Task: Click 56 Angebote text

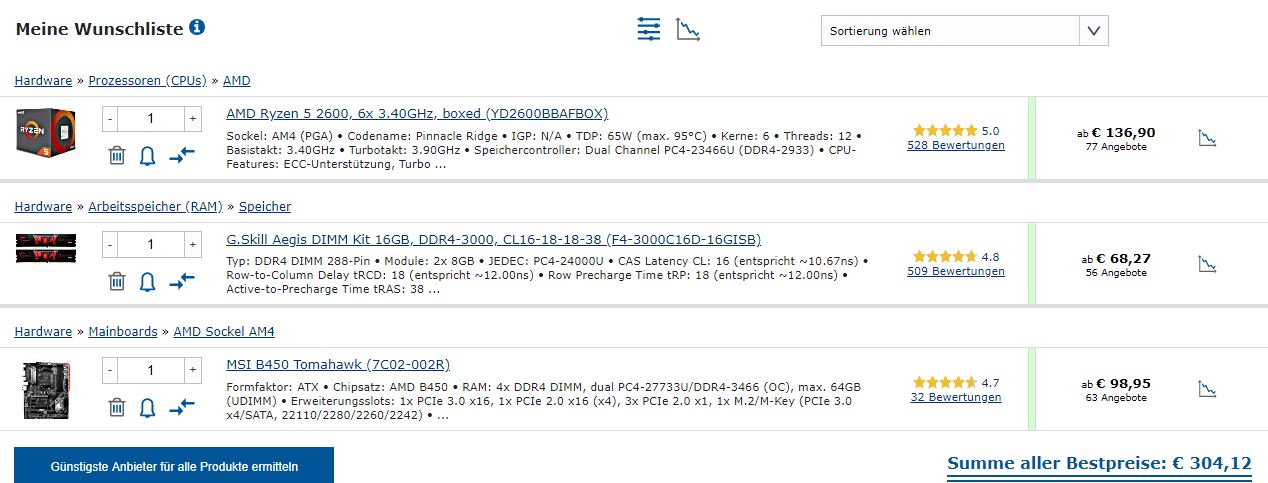Action: 1116,273
